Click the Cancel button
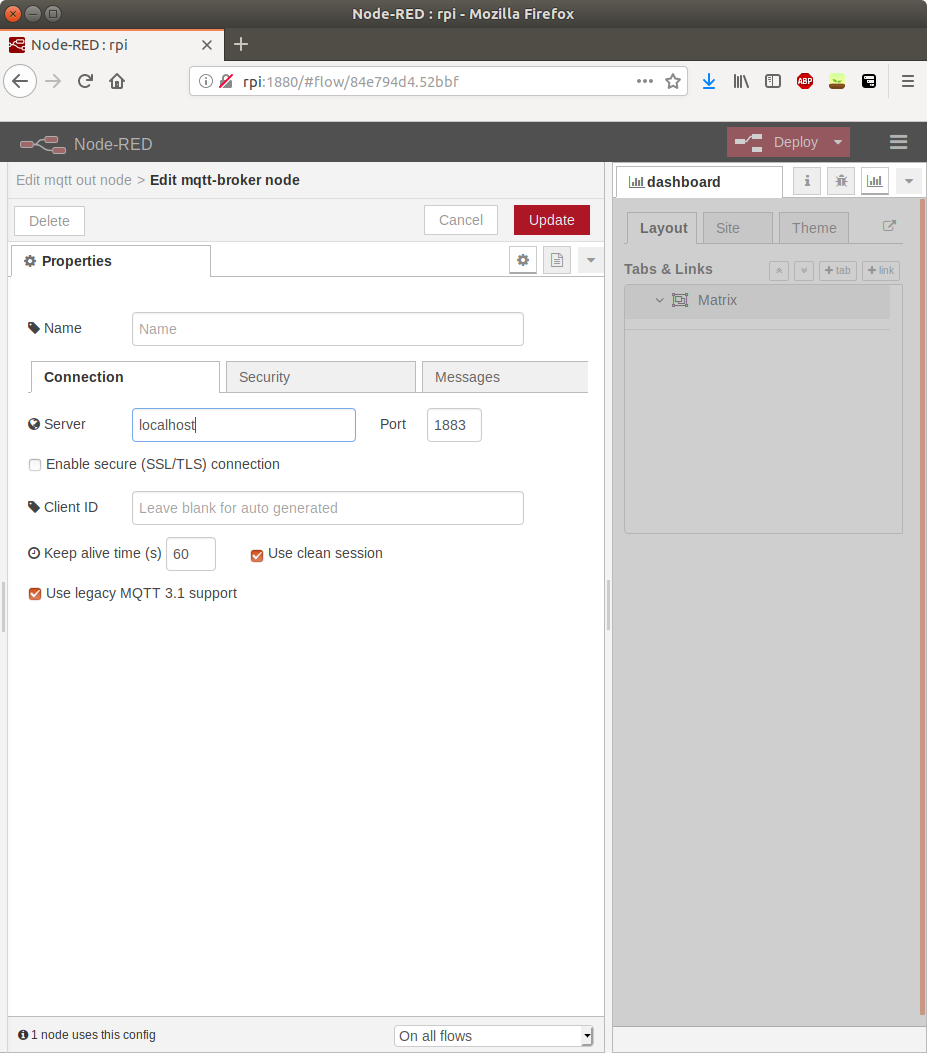 (x=461, y=220)
